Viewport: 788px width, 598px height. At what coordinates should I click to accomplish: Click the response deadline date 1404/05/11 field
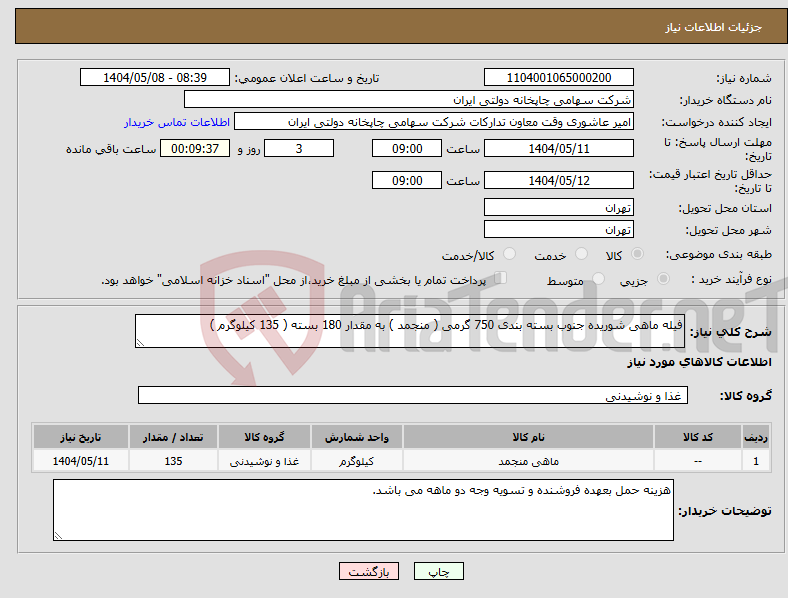[558, 148]
